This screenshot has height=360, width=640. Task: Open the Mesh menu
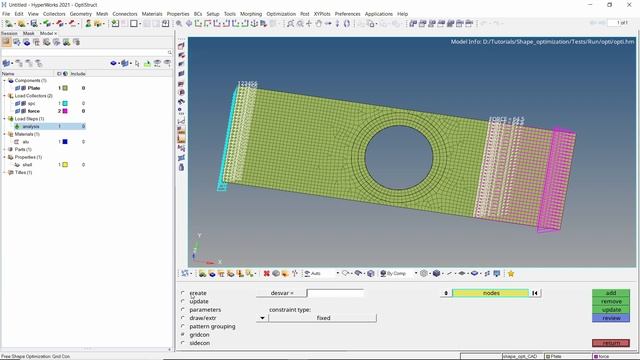(102, 14)
